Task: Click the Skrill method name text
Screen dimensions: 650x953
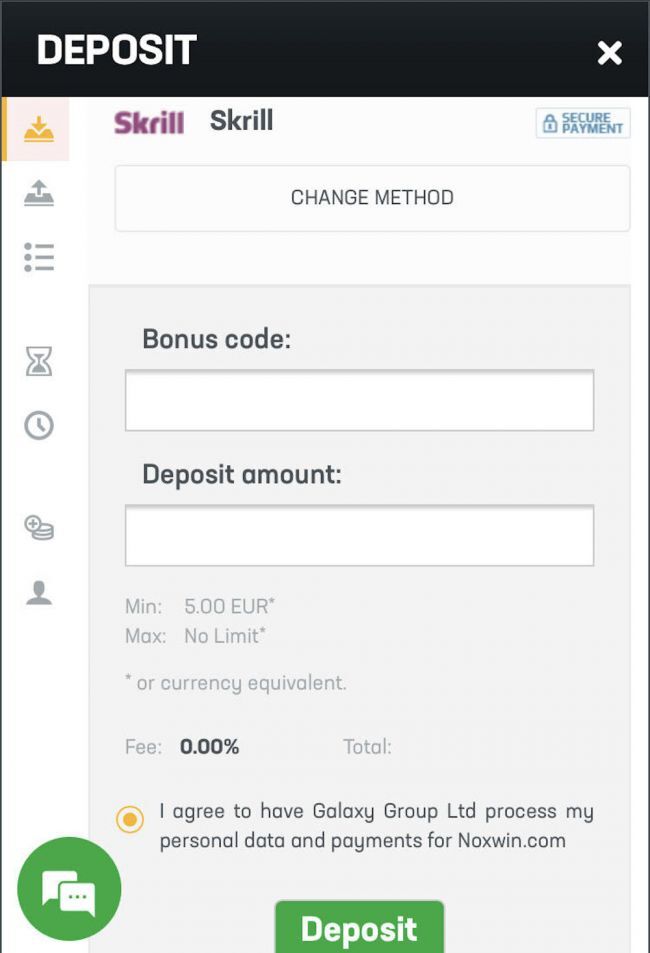Action: pos(241,121)
